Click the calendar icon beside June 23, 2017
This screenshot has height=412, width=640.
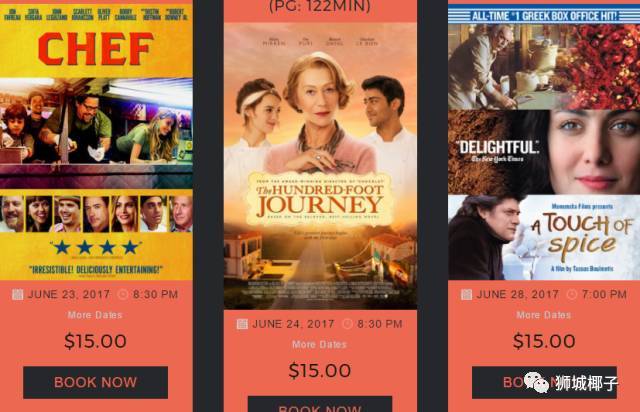17,294
